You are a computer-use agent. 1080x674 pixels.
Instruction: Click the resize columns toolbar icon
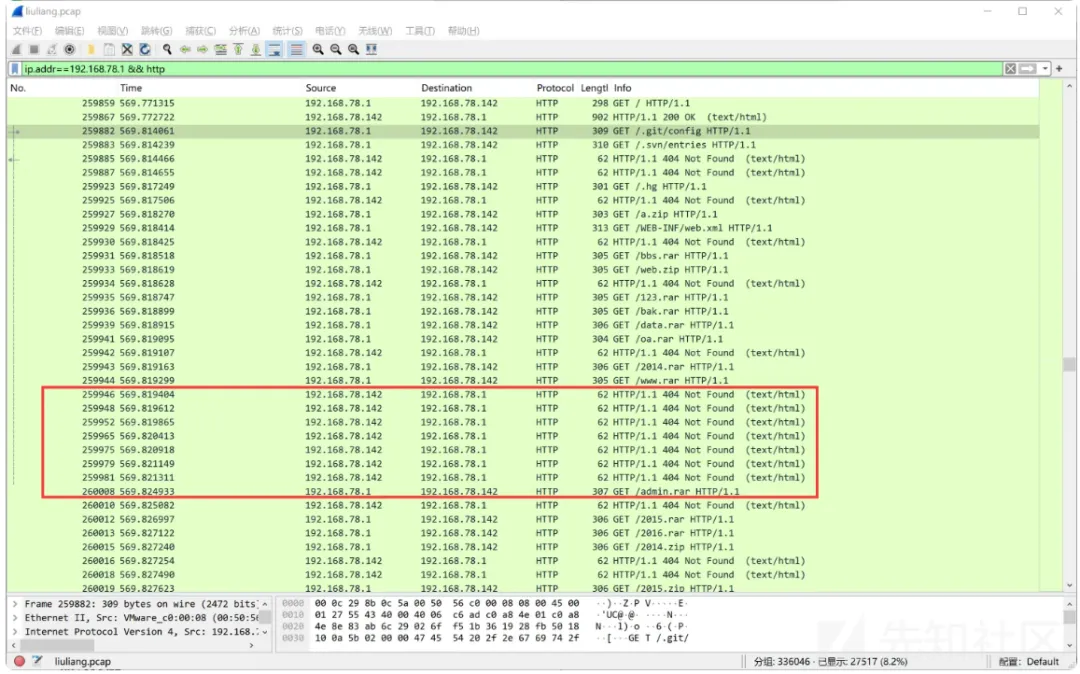click(372, 49)
